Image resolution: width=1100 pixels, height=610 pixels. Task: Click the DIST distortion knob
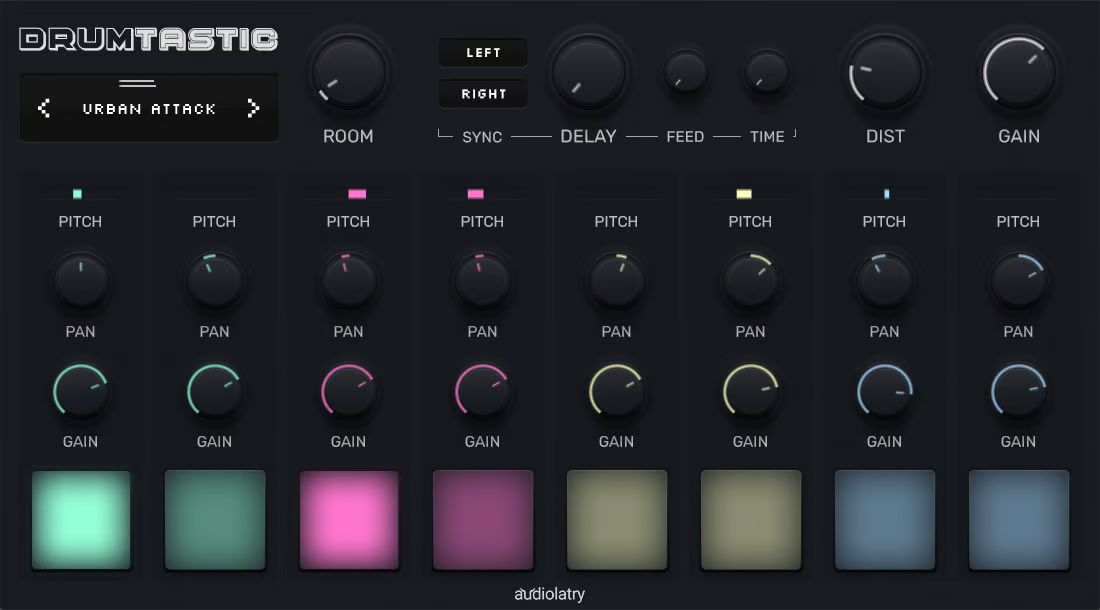point(885,73)
